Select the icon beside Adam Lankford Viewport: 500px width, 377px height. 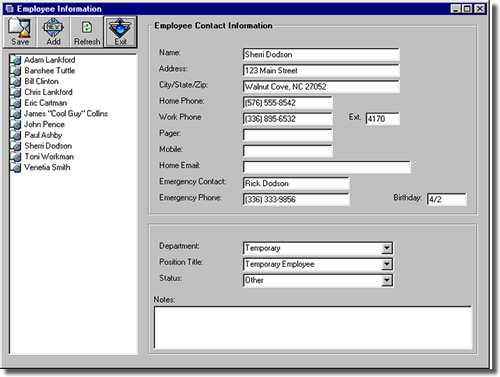(x=16, y=60)
